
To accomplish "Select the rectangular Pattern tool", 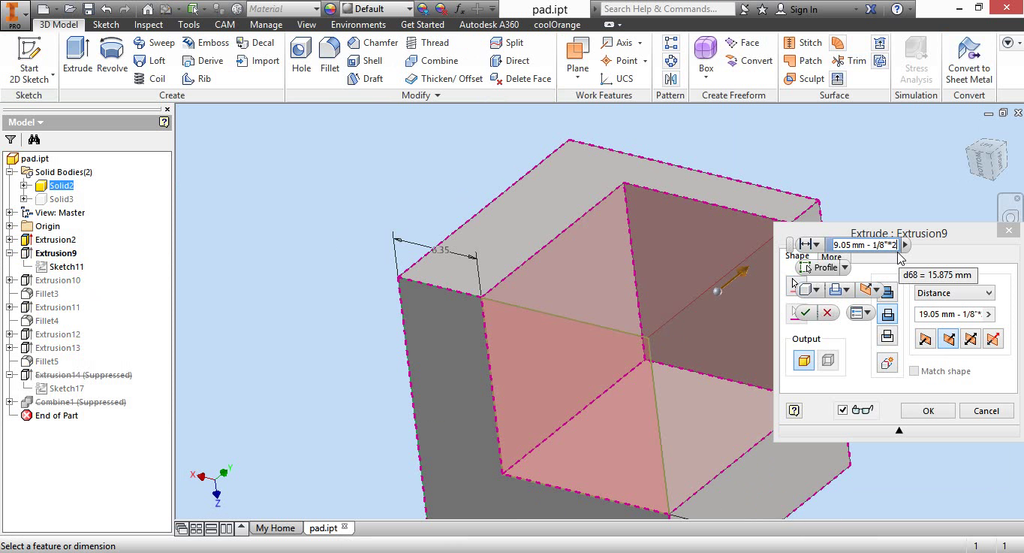I will coord(671,43).
